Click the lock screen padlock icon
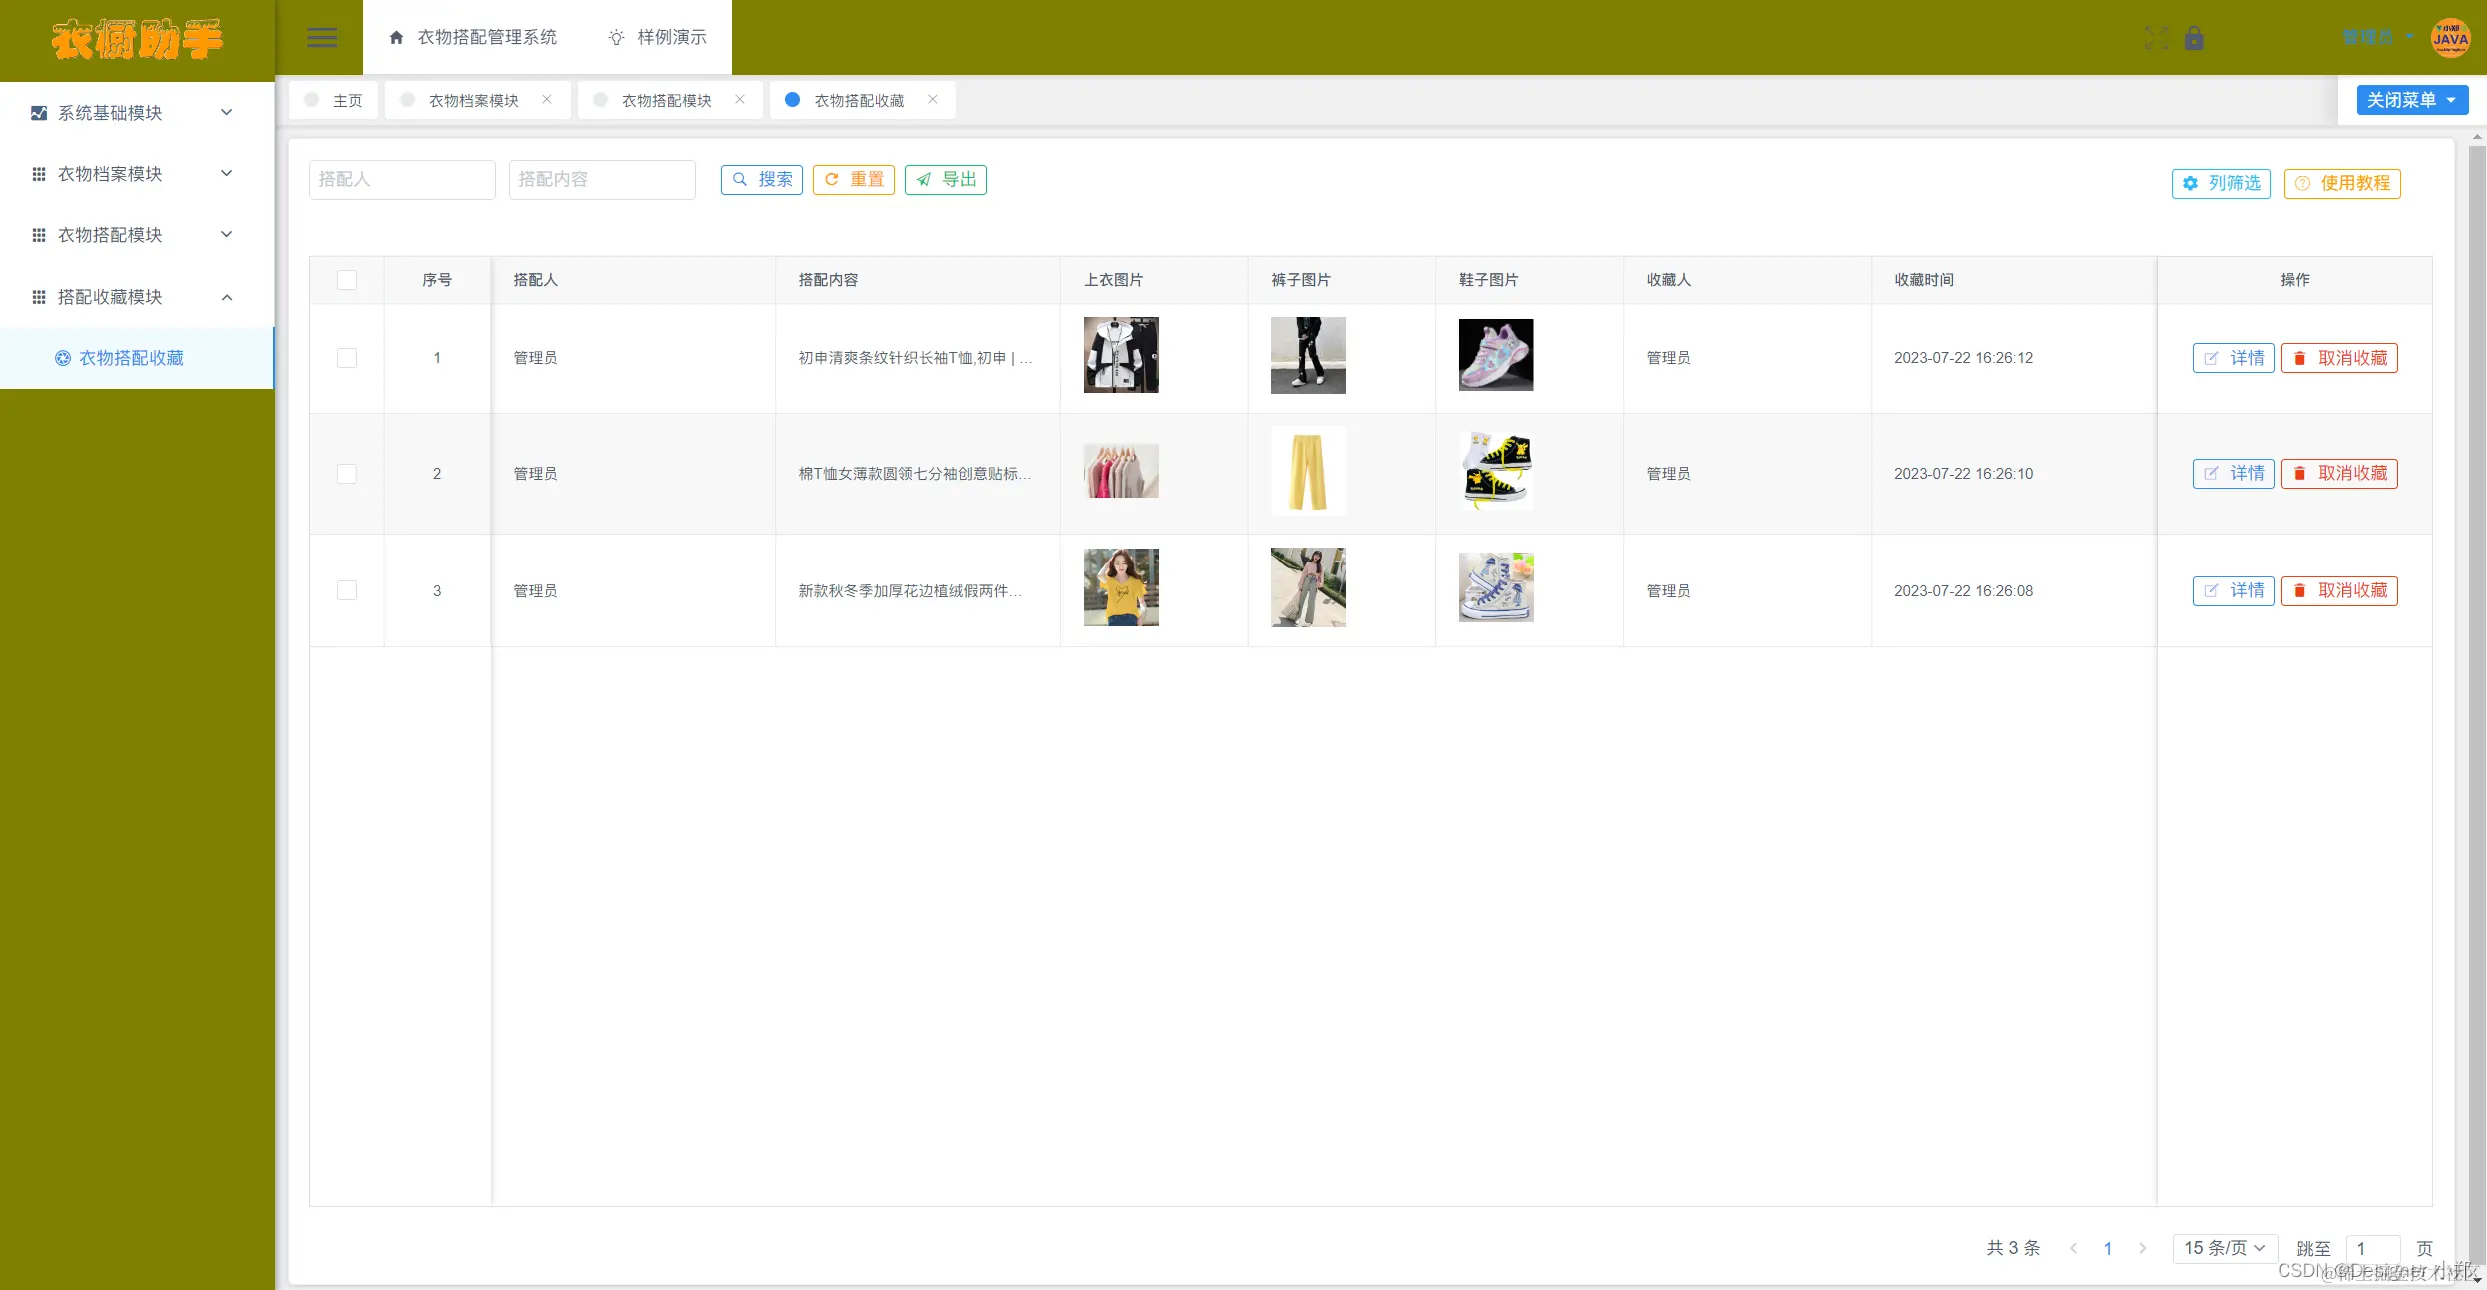Image resolution: width=2487 pixels, height=1290 pixels. 2194,38
